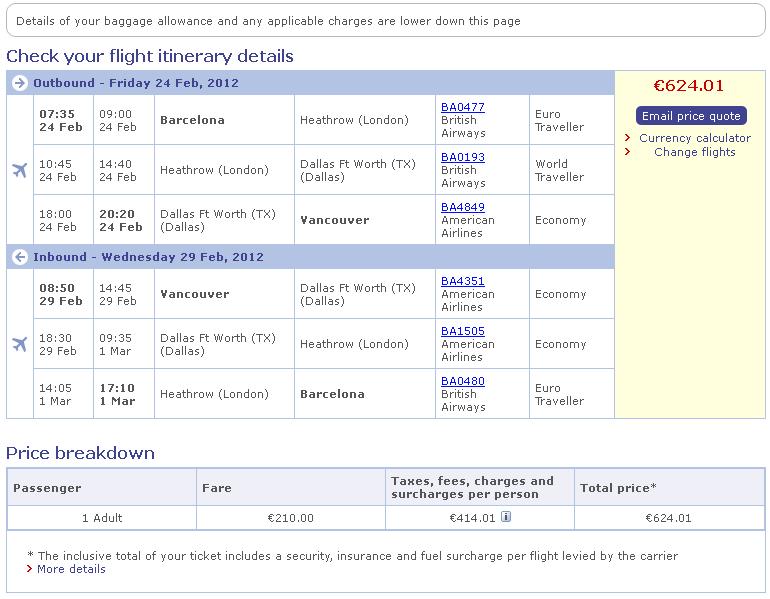
Task: Open flight BA4849 details
Action: click(x=462, y=207)
